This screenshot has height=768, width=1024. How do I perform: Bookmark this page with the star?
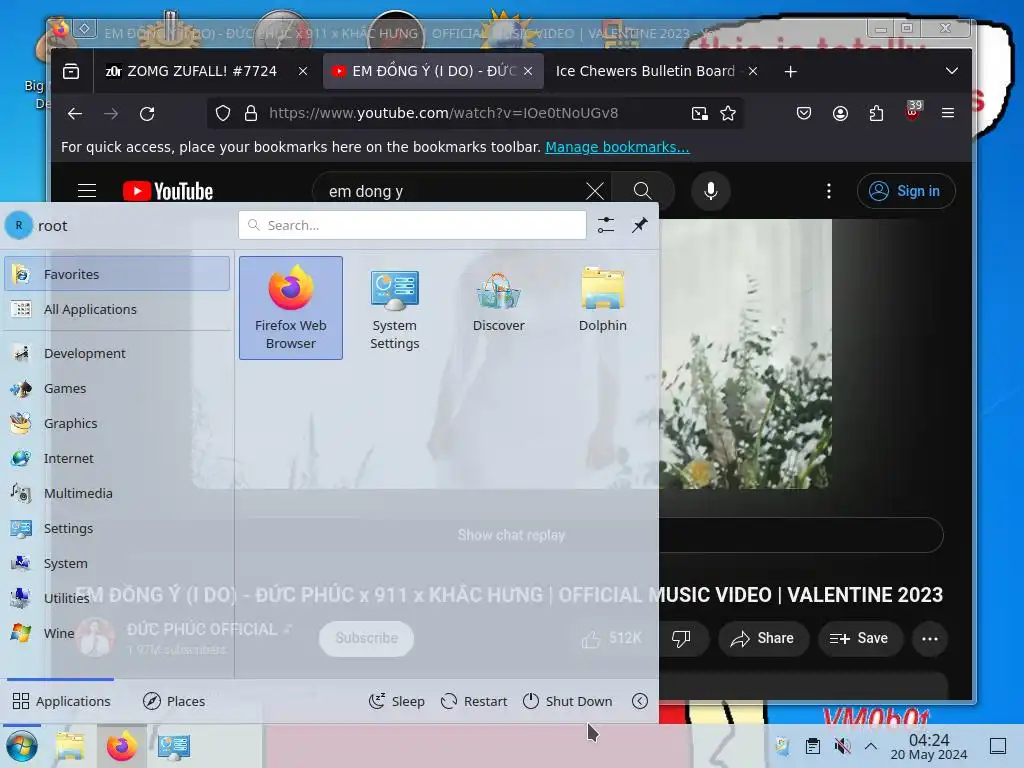coord(728,114)
